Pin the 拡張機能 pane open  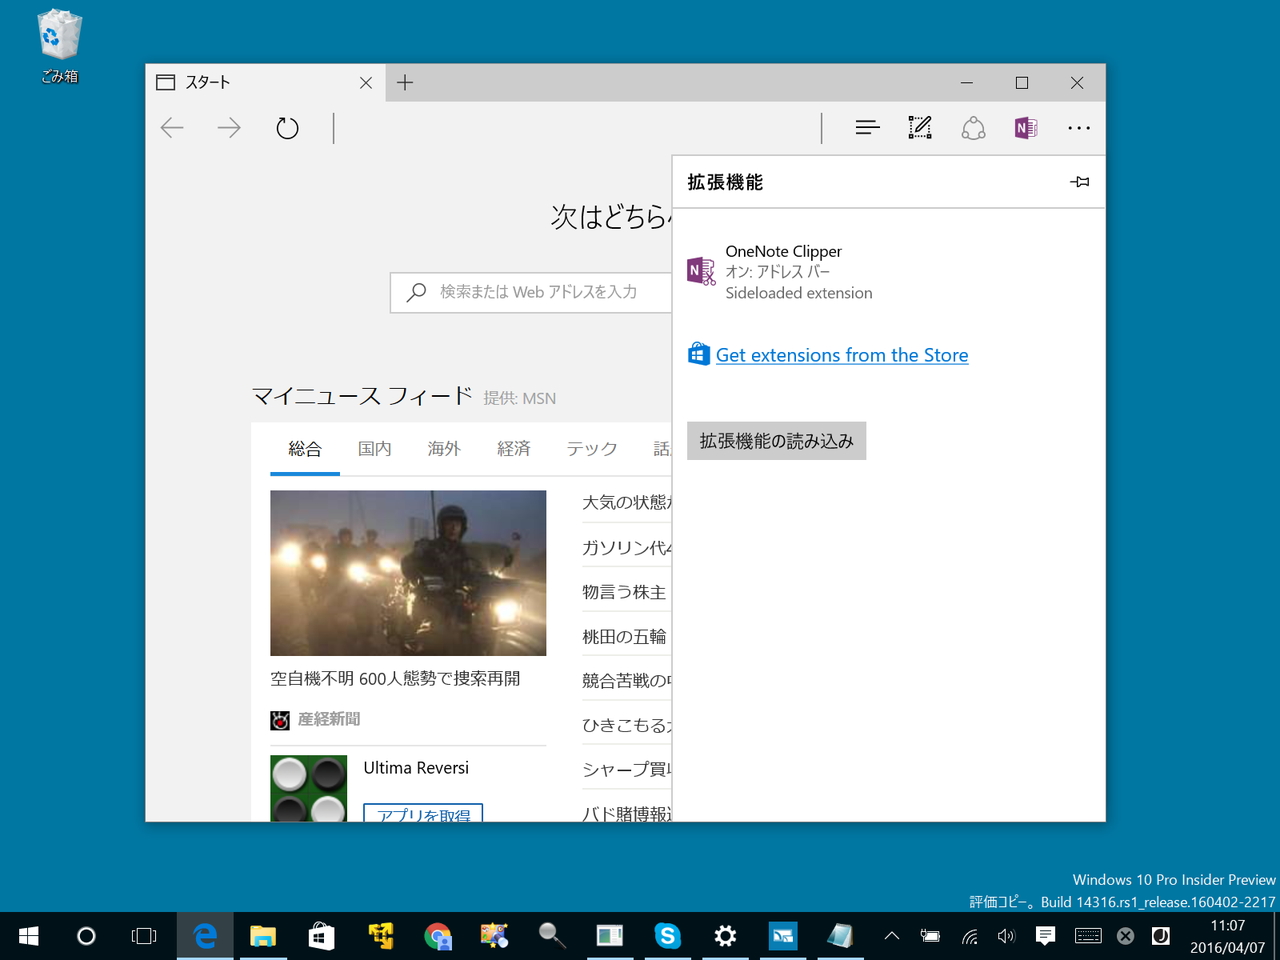(1079, 181)
